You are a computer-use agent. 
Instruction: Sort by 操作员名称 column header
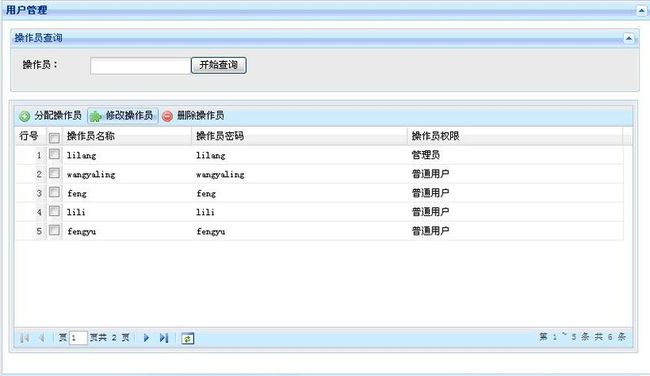127,136
